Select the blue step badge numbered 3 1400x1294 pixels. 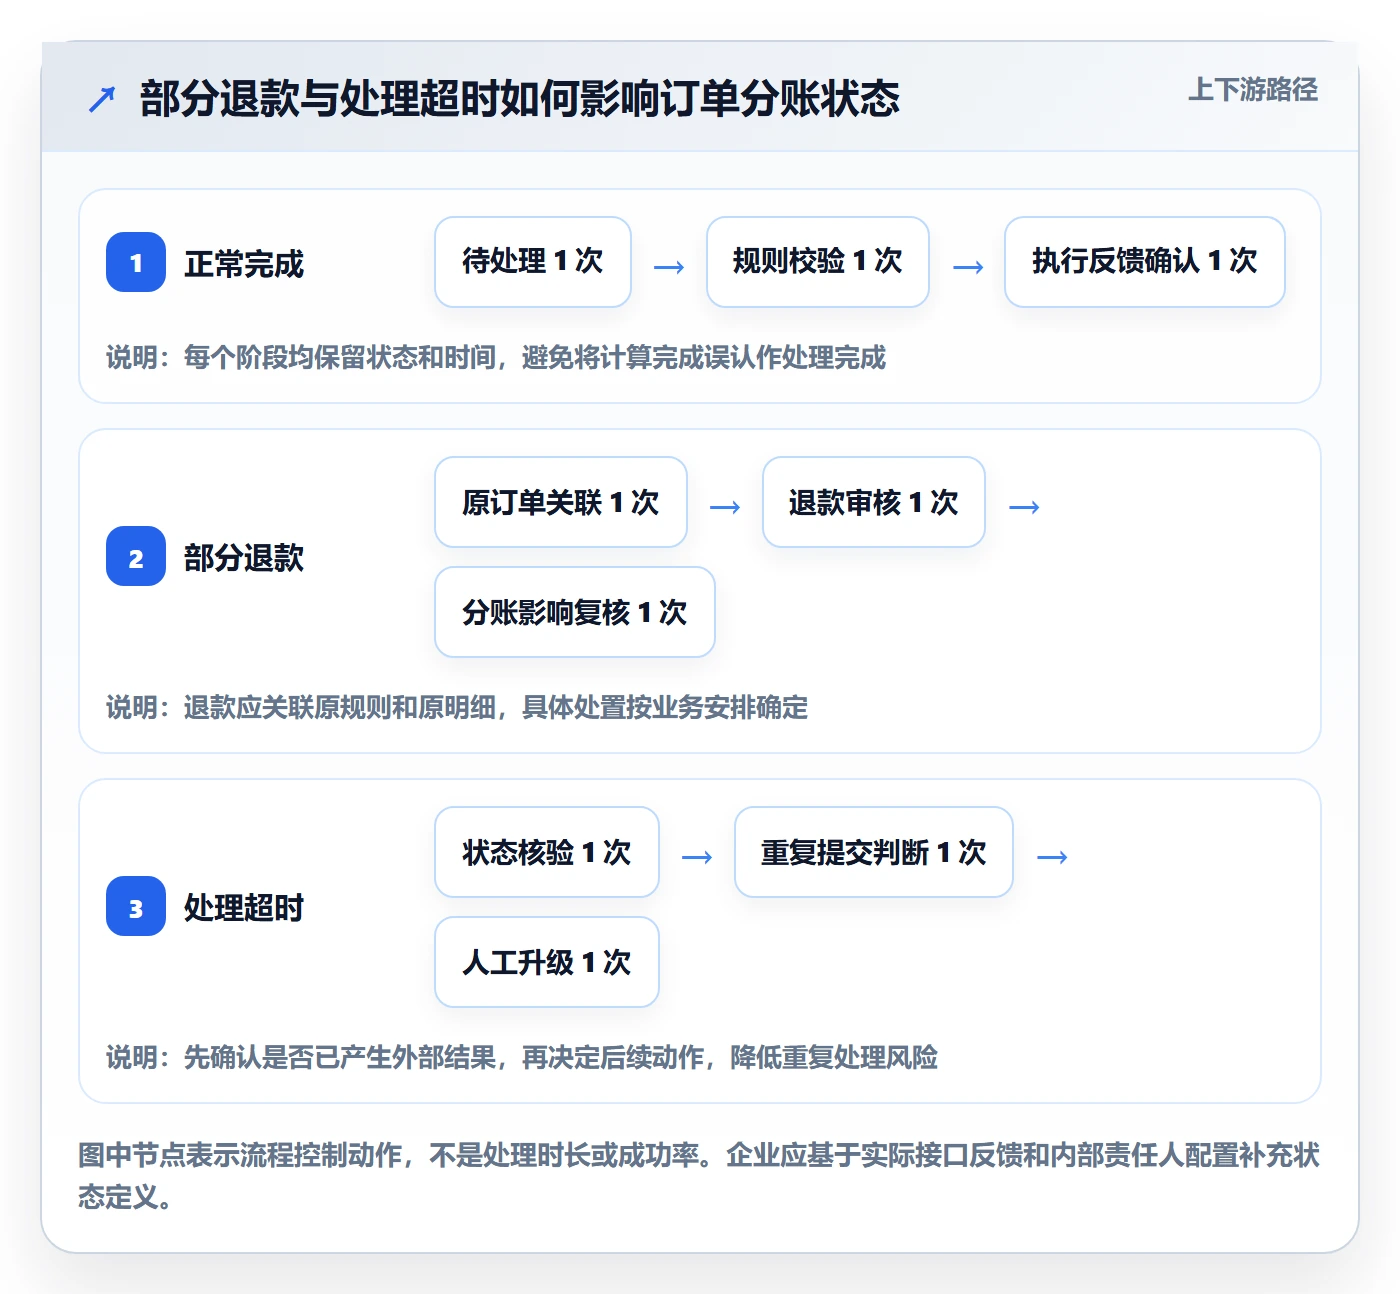click(x=136, y=906)
